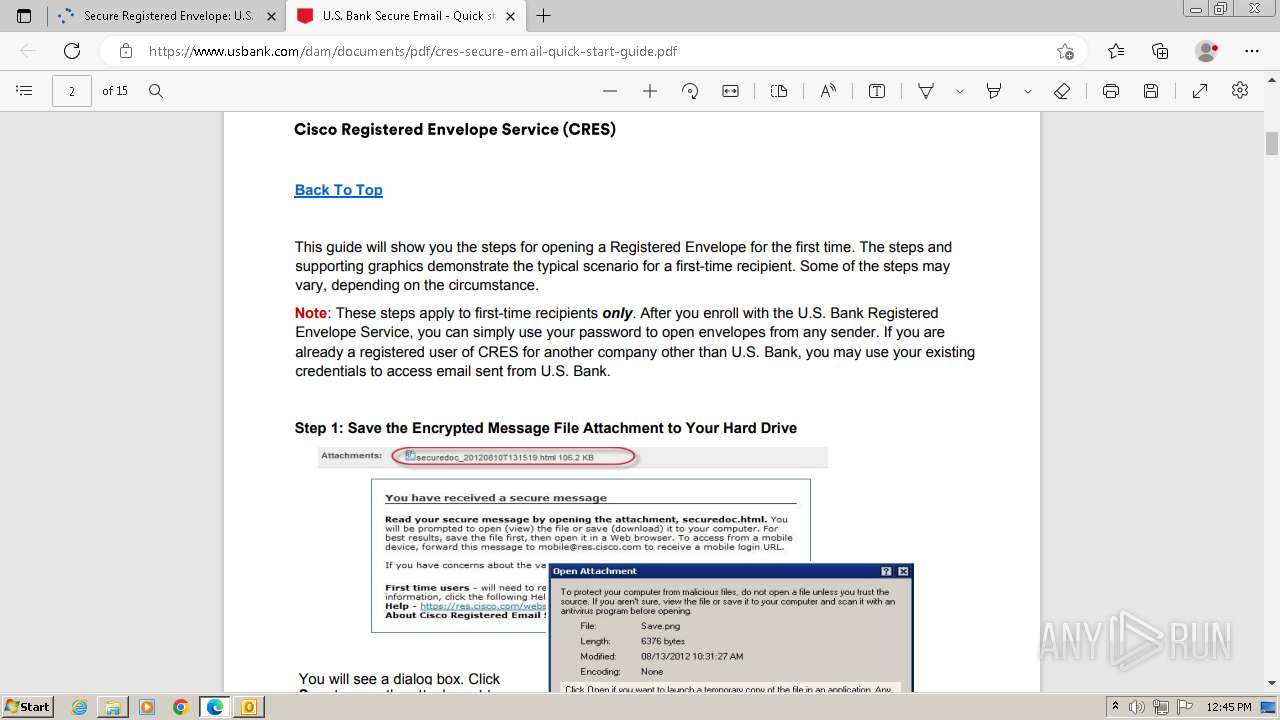The image size is (1280, 720).
Task: Click the vertical scrollbar thumb
Action: click(1272, 143)
